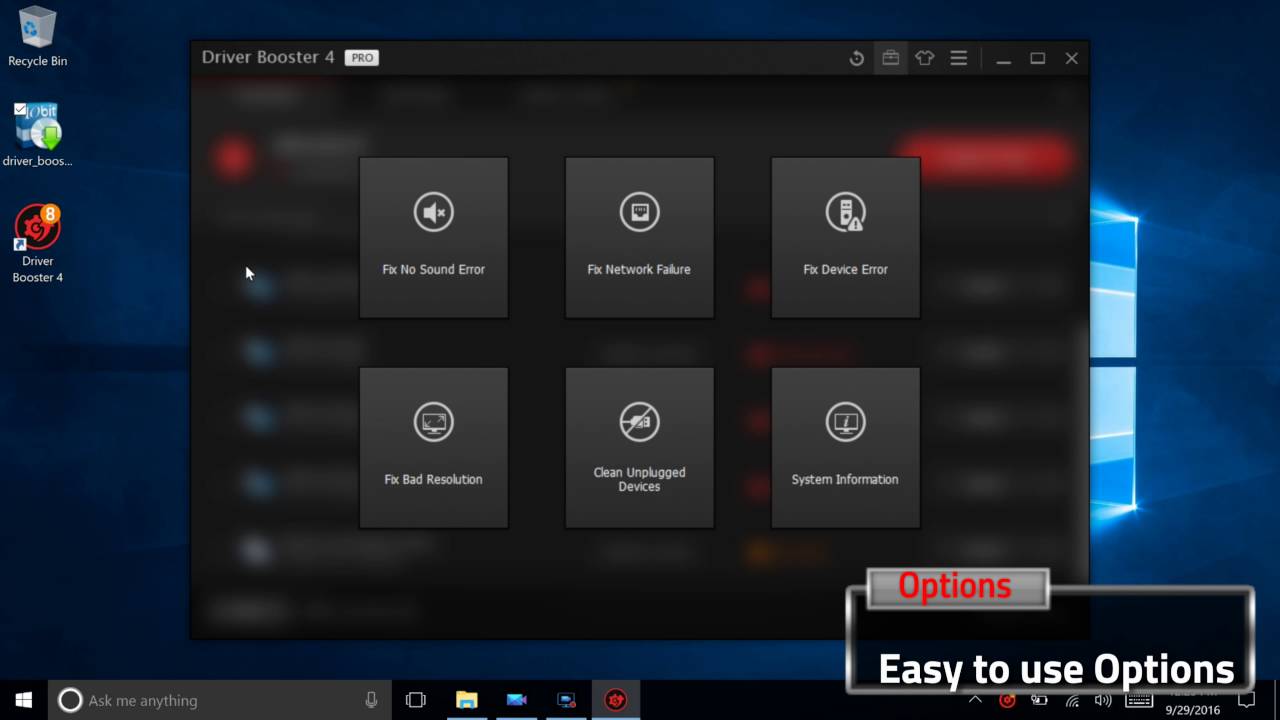Open the Fix Bad Resolution tool
This screenshot has width=1280, height=720.
[433, 448]
